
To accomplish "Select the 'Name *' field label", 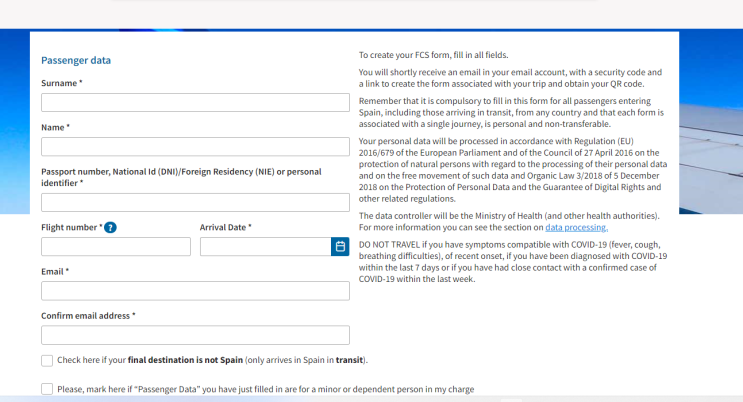I will (x=55, y=128).
